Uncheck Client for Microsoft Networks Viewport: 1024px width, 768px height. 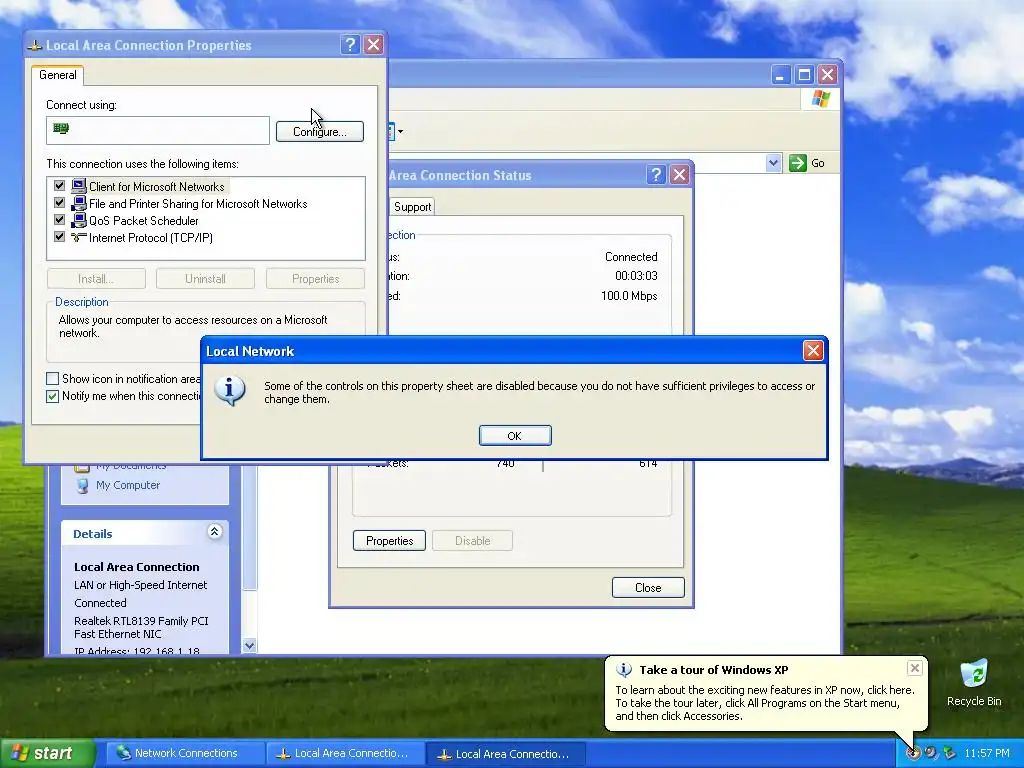click(x=59, y=186)
